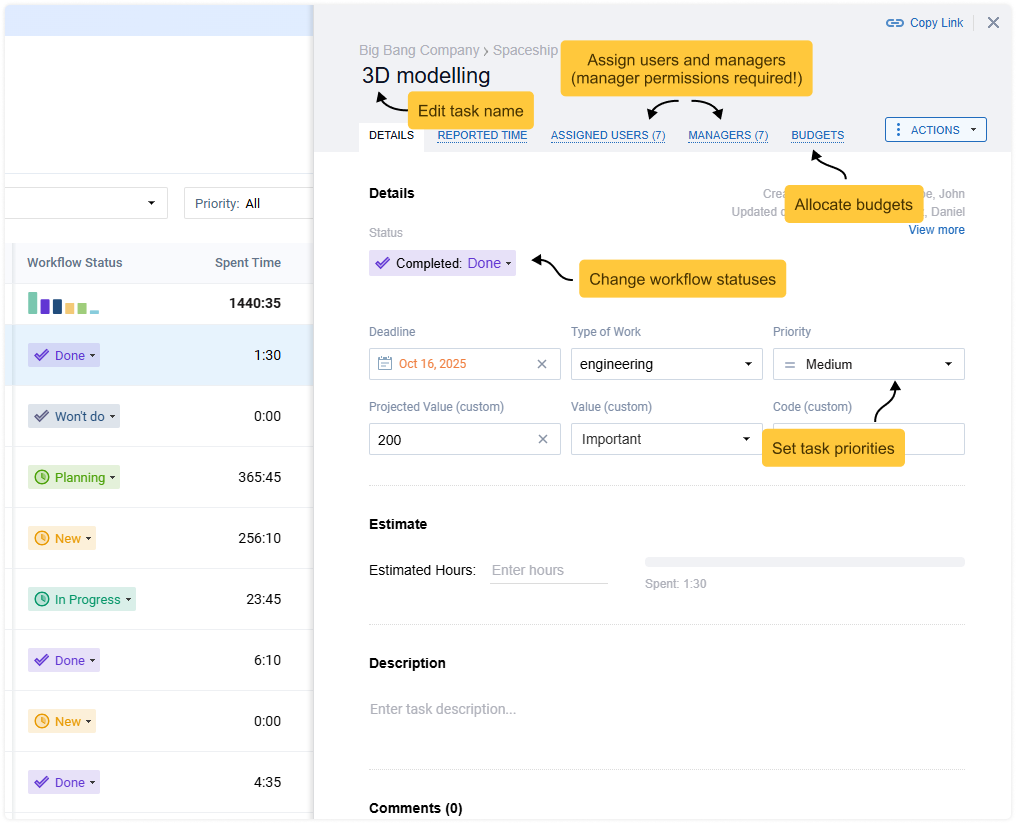Open the Type of Work dropdown

click(x=666, y=364)
